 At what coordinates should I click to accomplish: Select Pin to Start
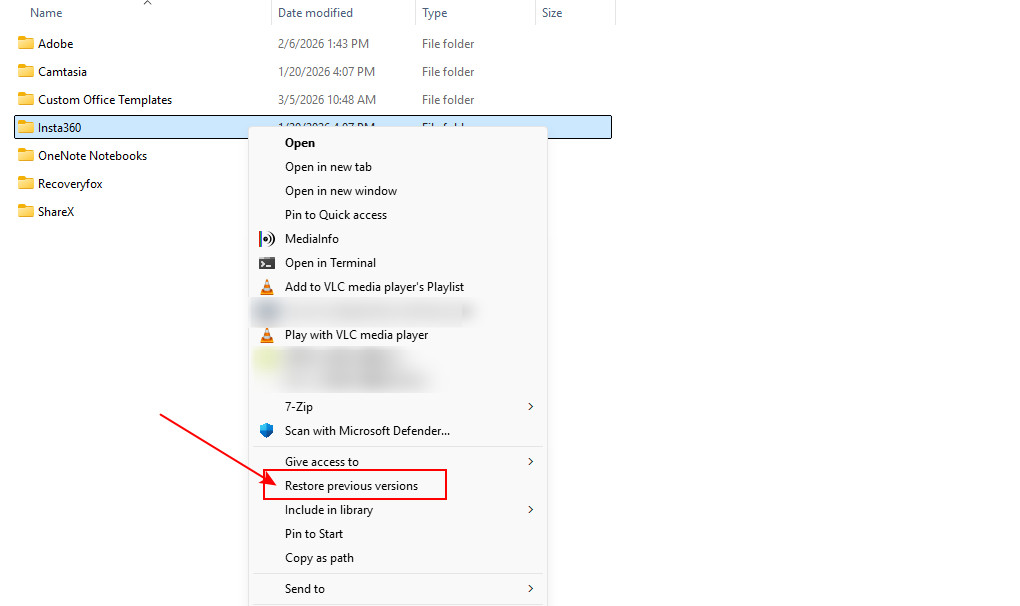point(314,534)
